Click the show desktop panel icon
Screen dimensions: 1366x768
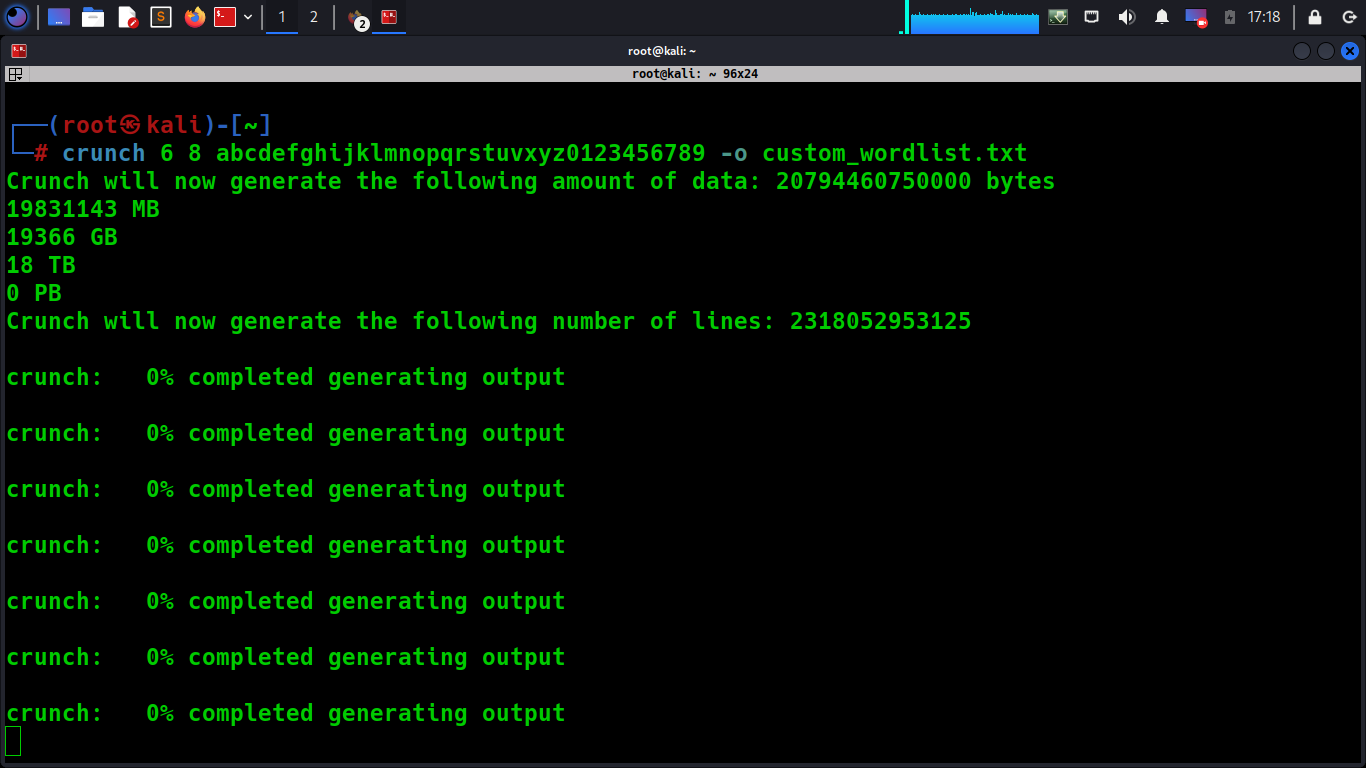59,17
